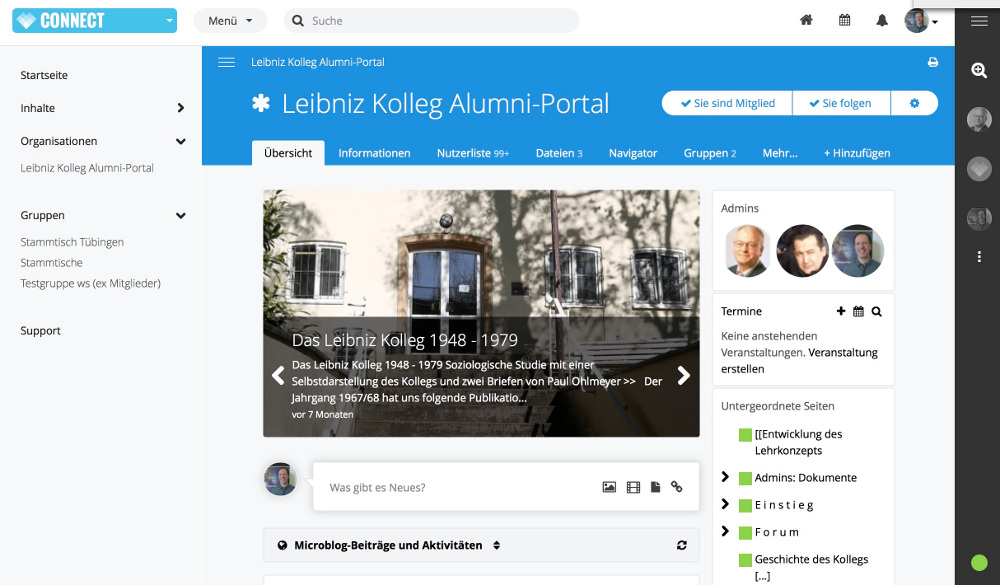Collapse the Organisationen sidebar section
1000x585 pixels.
tap(181, 141)
